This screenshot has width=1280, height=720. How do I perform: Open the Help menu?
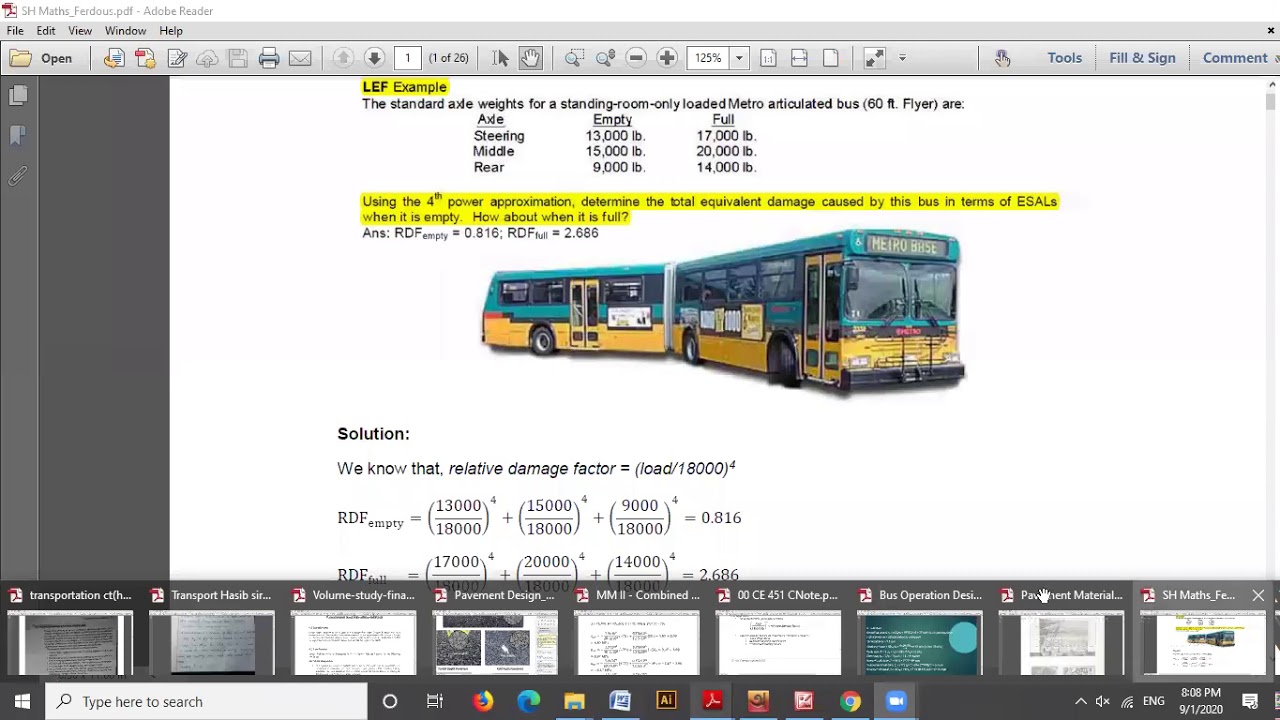171,31
